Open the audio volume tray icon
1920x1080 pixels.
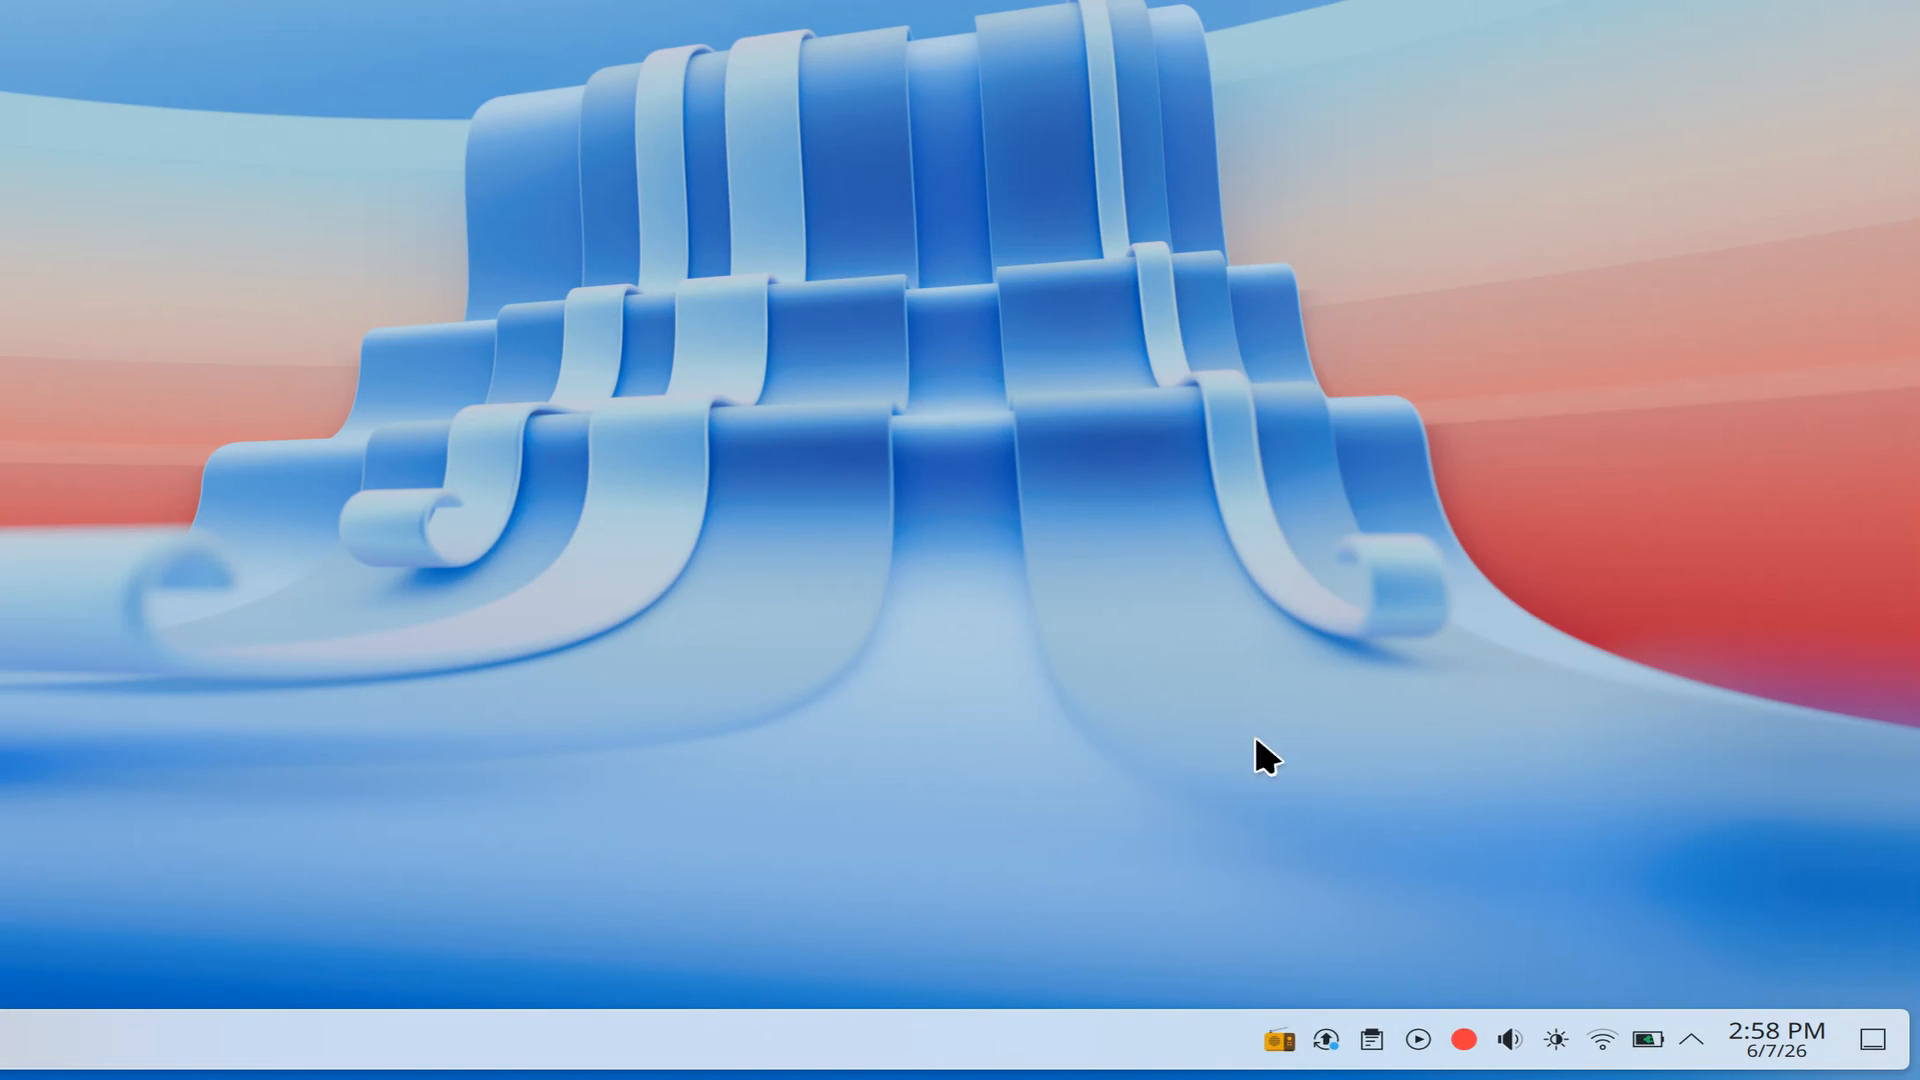coord(1510,1040)
